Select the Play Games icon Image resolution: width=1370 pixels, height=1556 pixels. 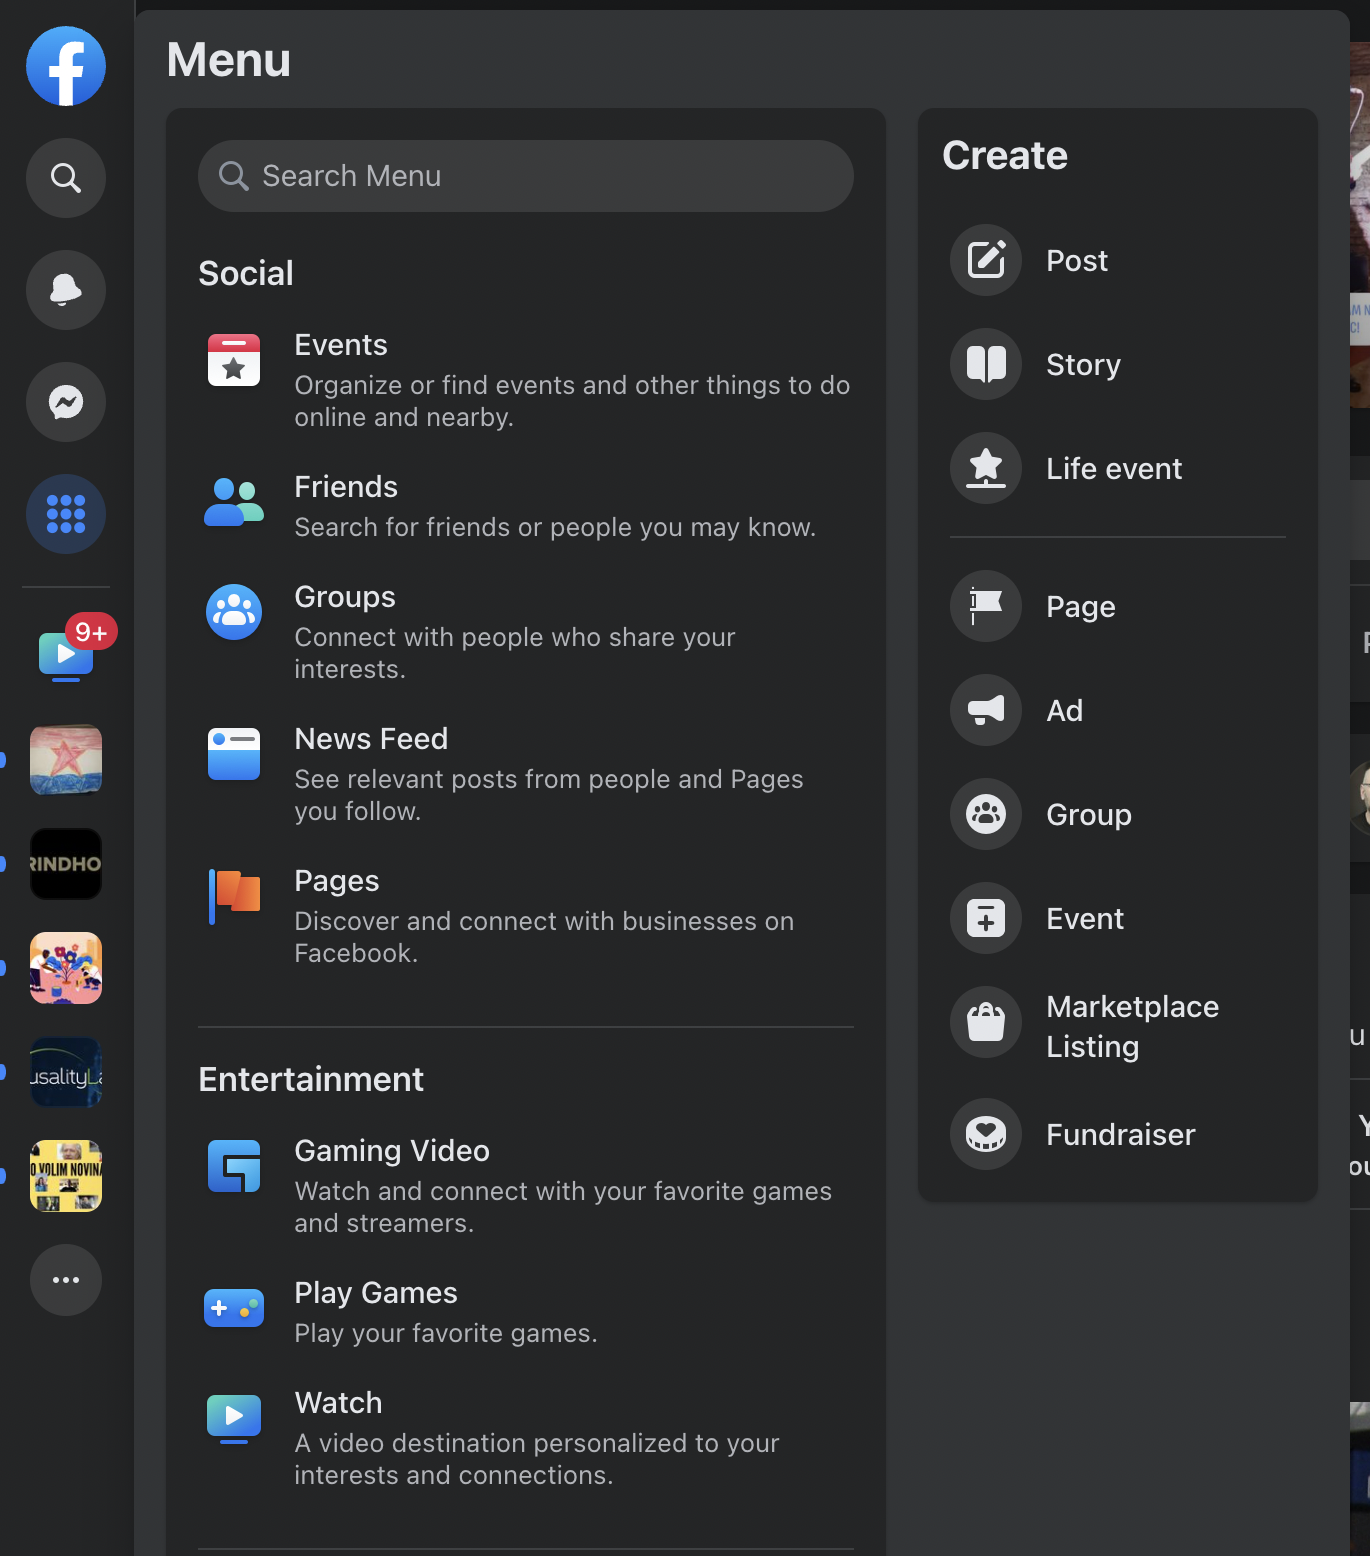pyautogui.click(x=233, y=1308)
